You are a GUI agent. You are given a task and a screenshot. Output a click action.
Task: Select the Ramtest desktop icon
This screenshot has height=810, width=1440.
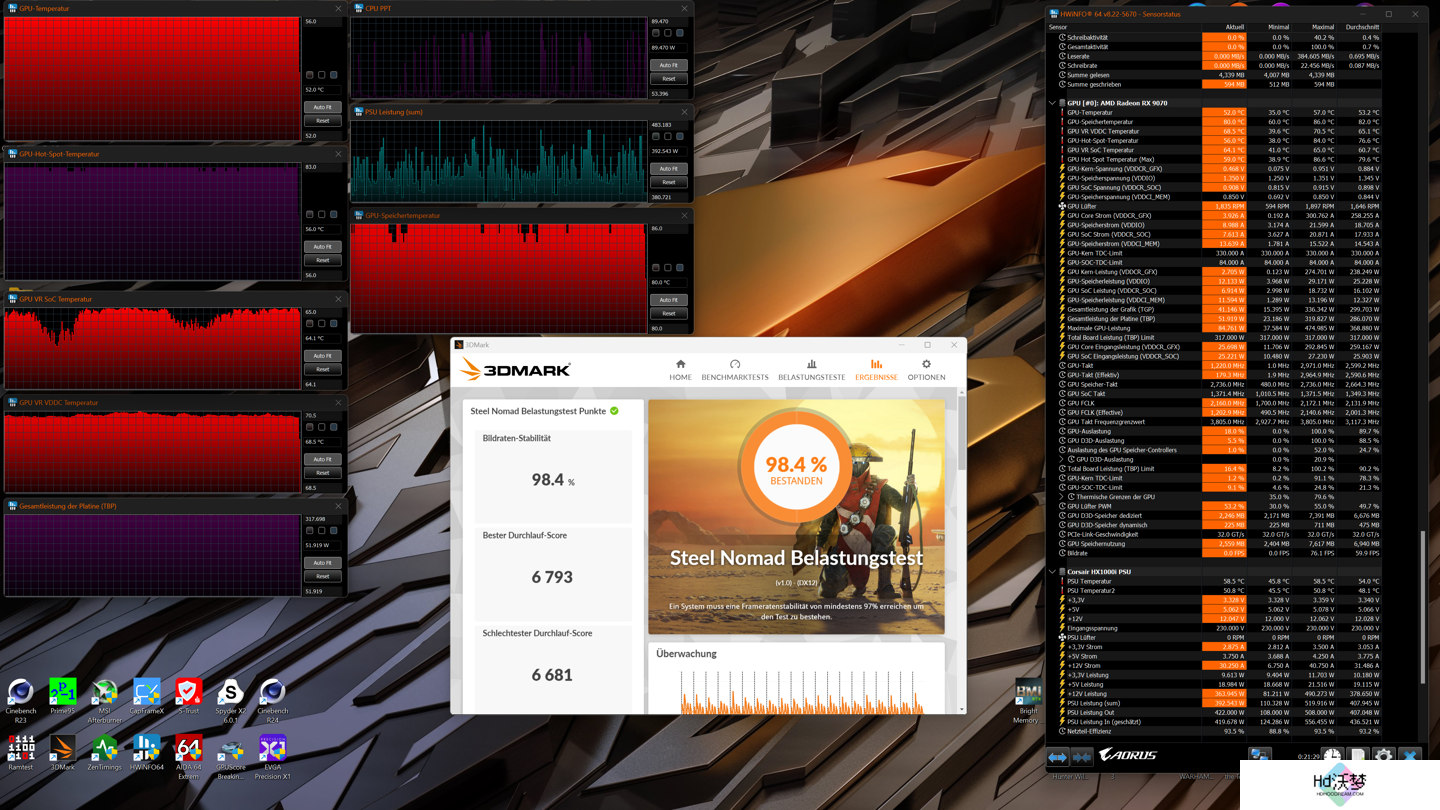pos(20,752)
